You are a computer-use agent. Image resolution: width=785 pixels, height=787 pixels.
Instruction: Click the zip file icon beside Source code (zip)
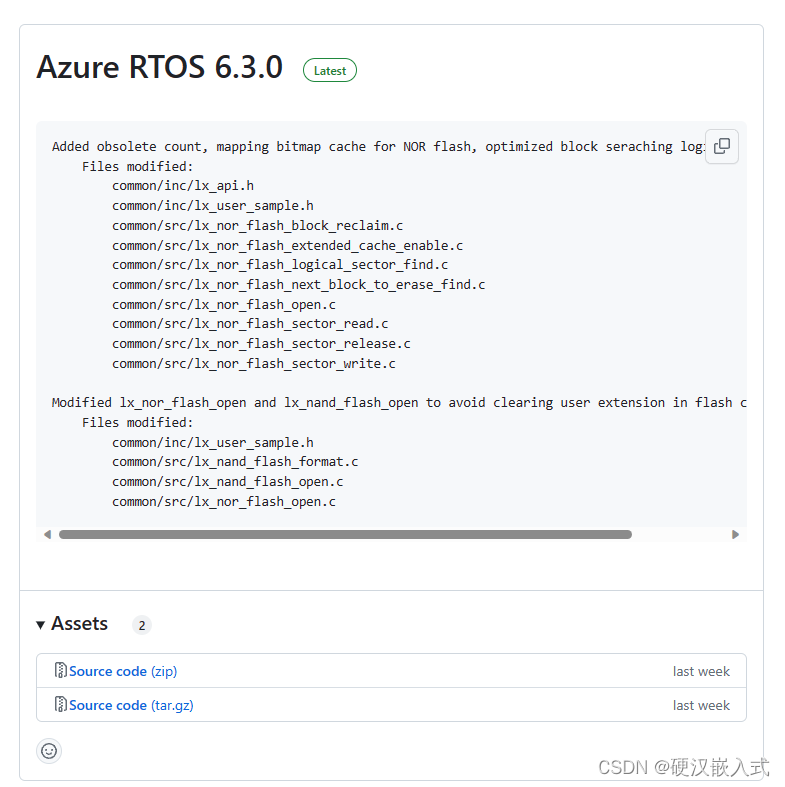click(x=60, y=670)
